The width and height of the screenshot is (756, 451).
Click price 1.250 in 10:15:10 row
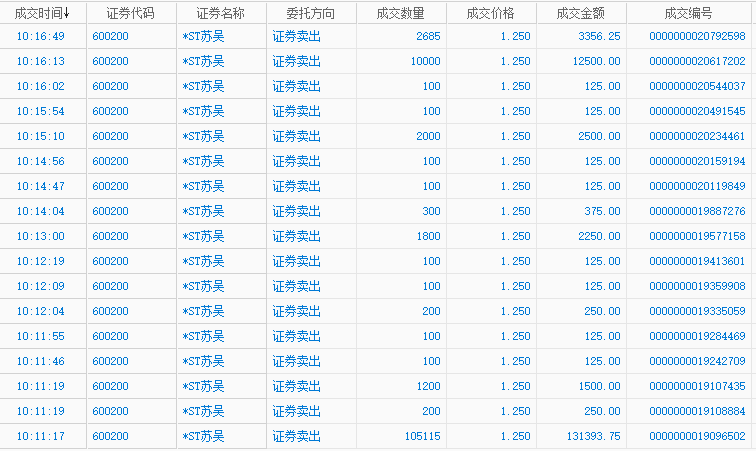coord(515,137)
